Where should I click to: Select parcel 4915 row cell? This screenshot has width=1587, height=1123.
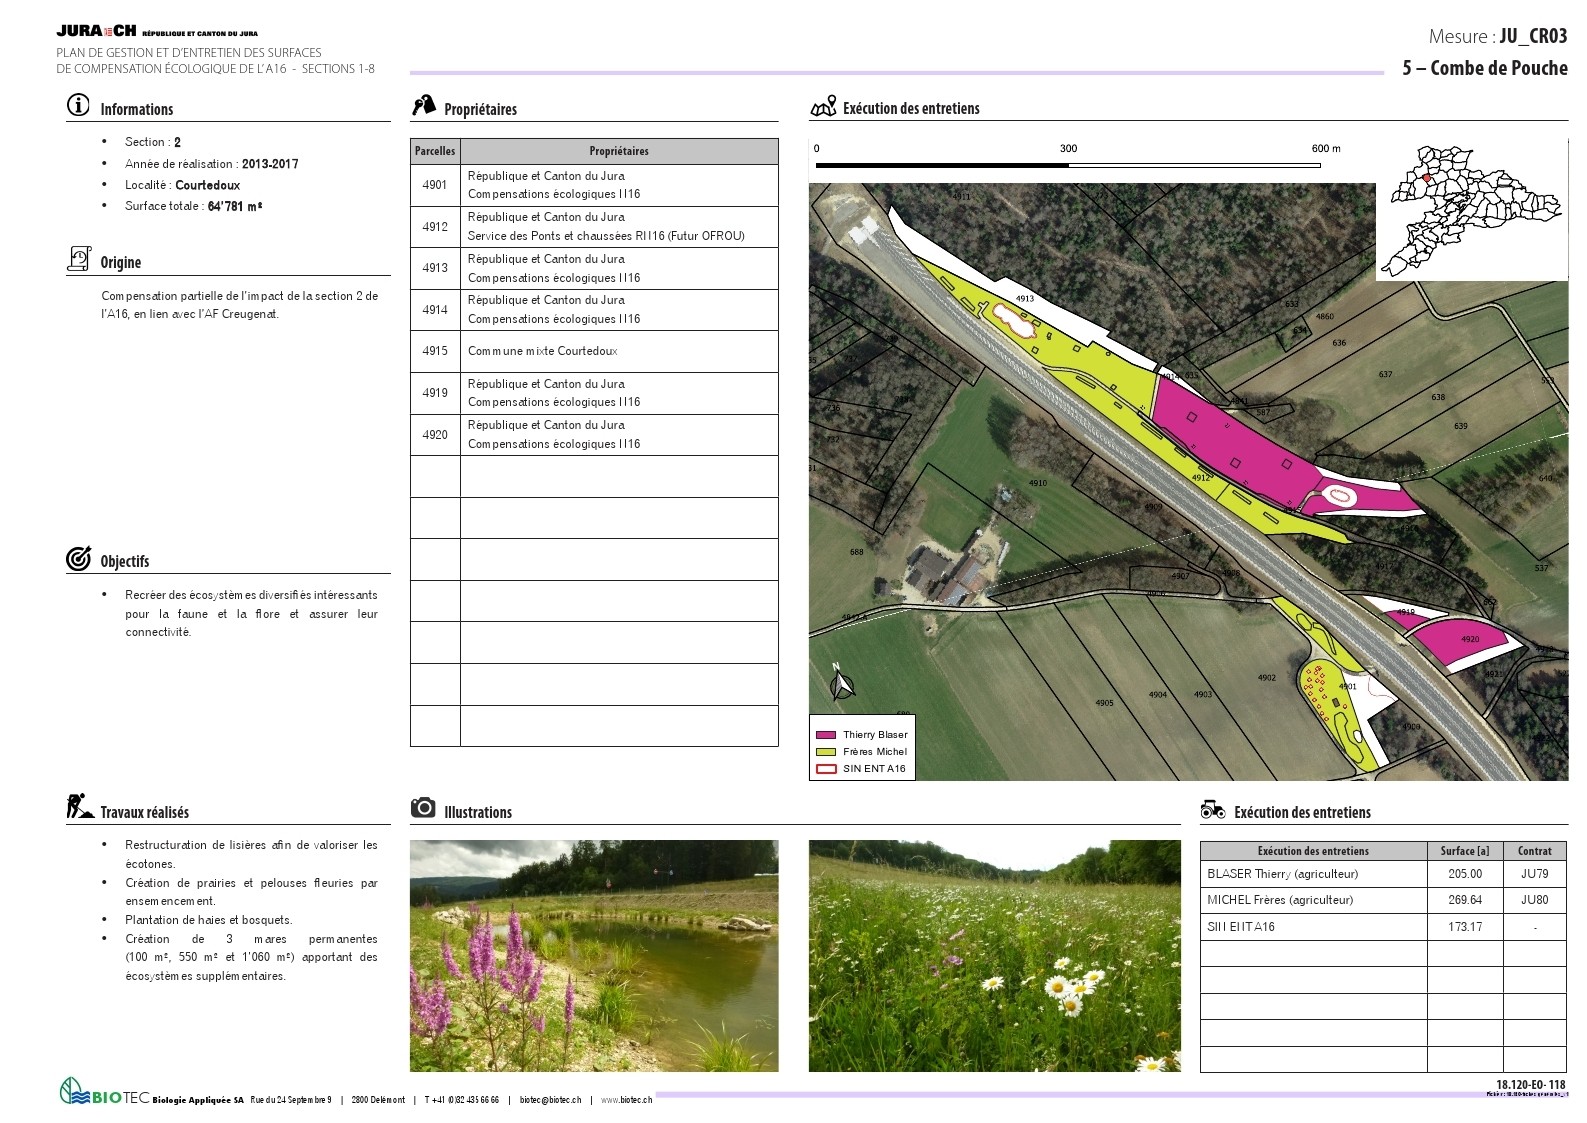(435, 351)
